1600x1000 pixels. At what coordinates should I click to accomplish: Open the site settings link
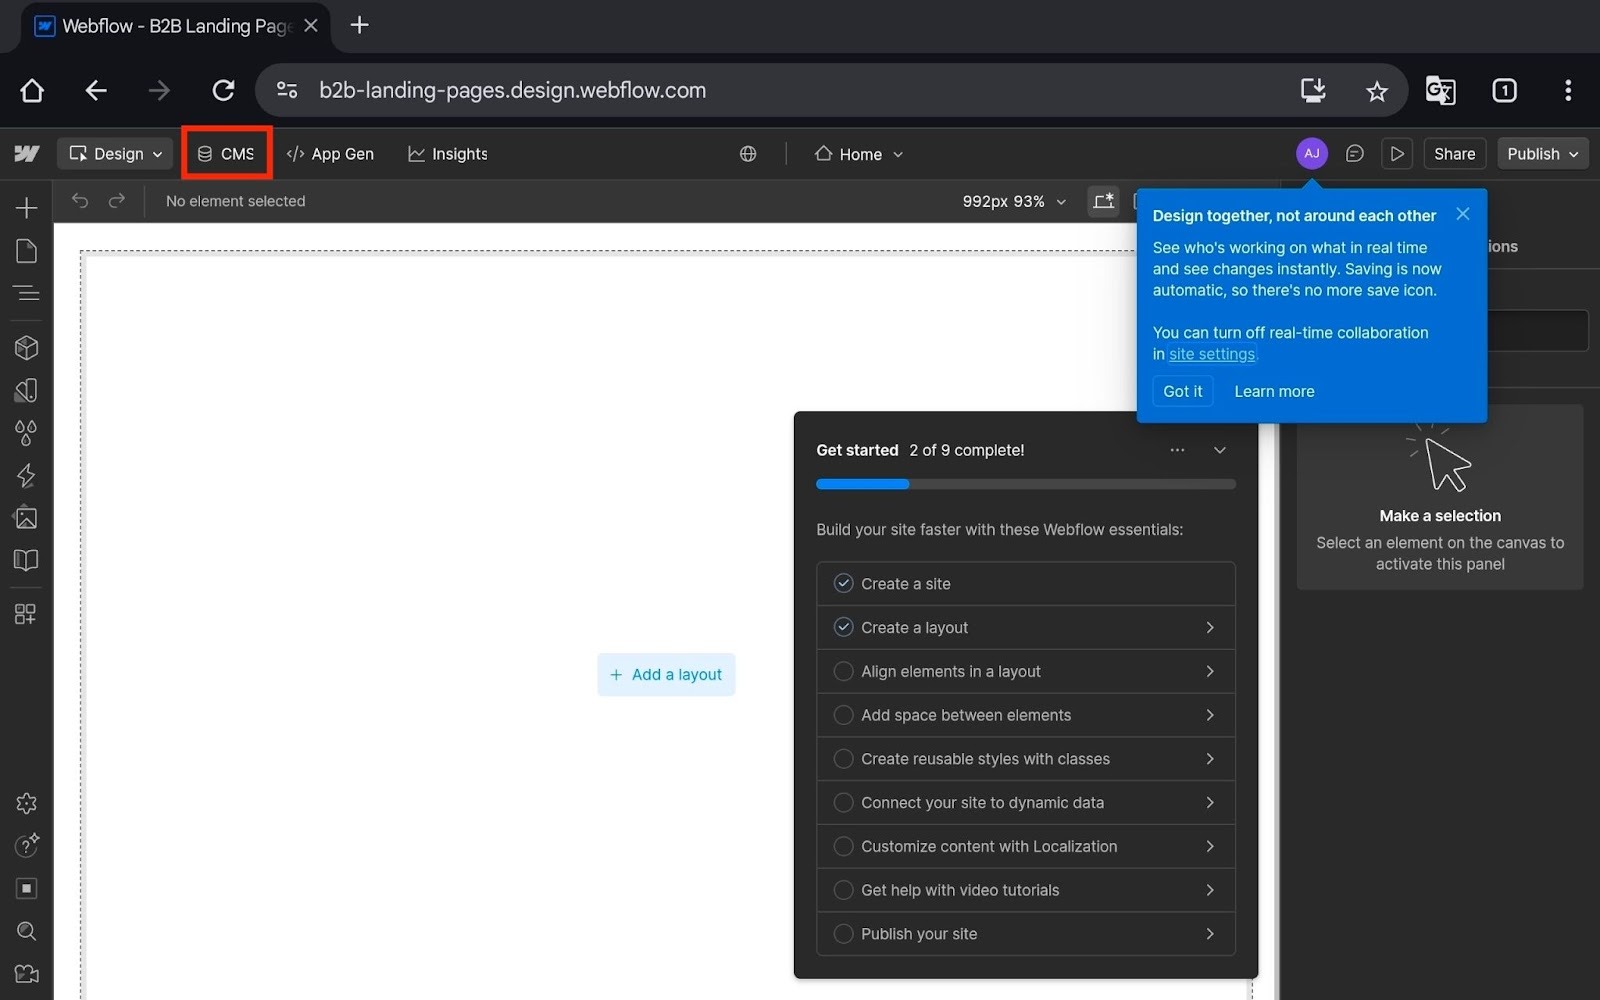[1212, 354]
